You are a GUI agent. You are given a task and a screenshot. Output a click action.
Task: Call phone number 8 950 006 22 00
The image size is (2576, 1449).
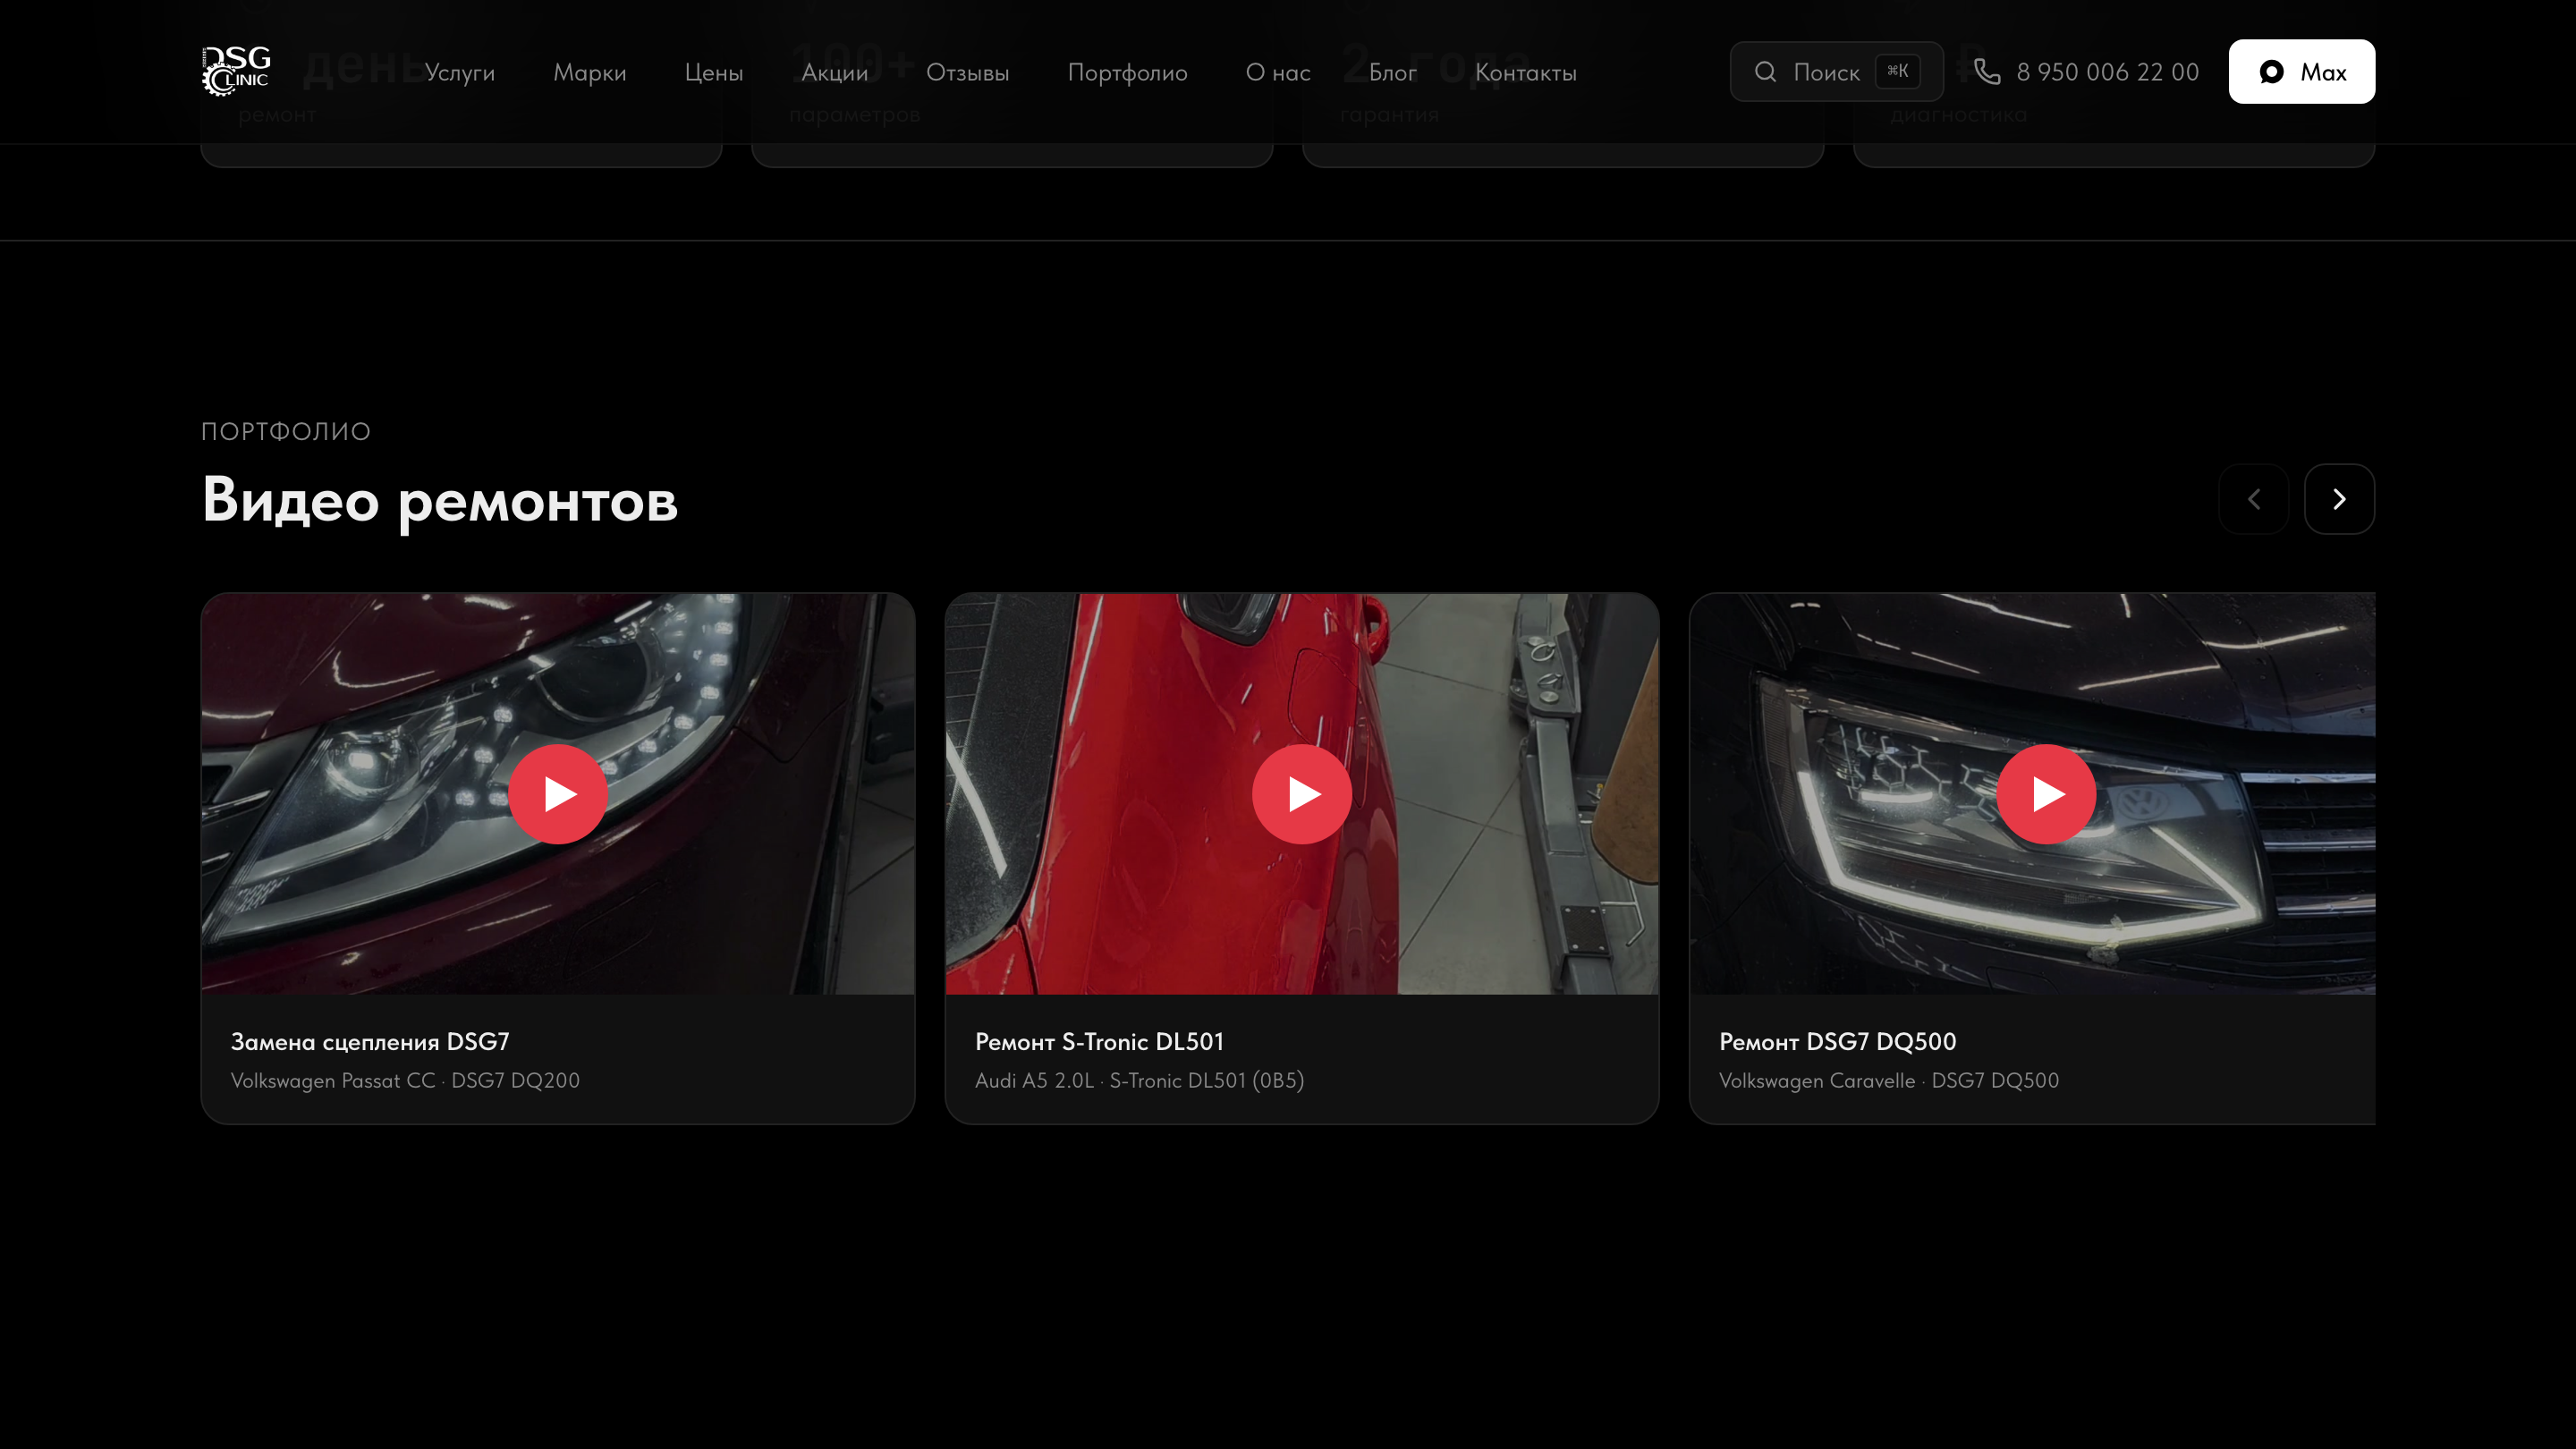(x=2107, y=72)
